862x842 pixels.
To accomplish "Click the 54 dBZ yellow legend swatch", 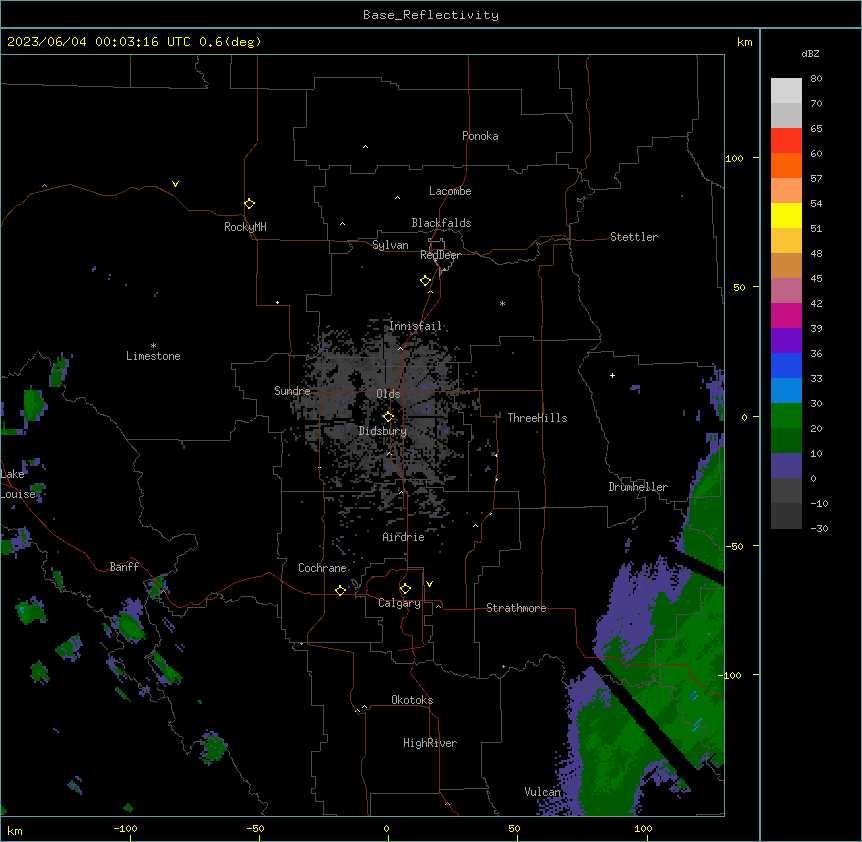I will coord(786,215).
